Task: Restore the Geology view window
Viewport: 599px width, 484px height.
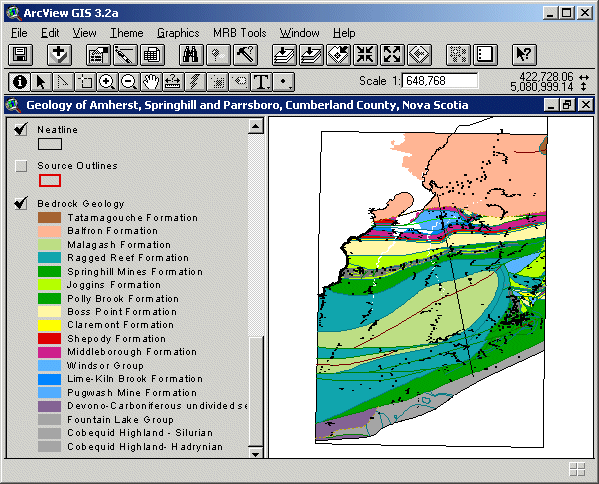Action: pos(568,105)
